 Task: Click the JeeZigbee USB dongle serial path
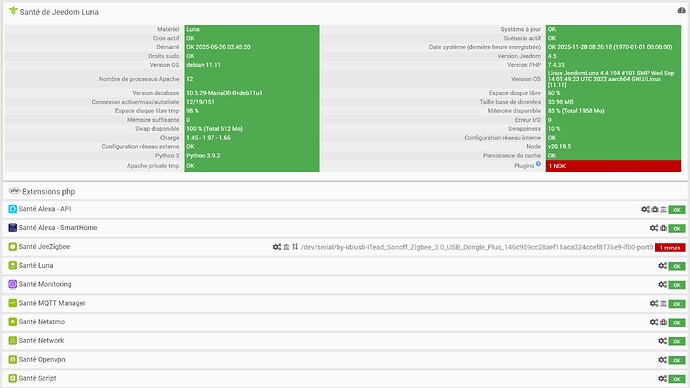click(x=477, y=247)
